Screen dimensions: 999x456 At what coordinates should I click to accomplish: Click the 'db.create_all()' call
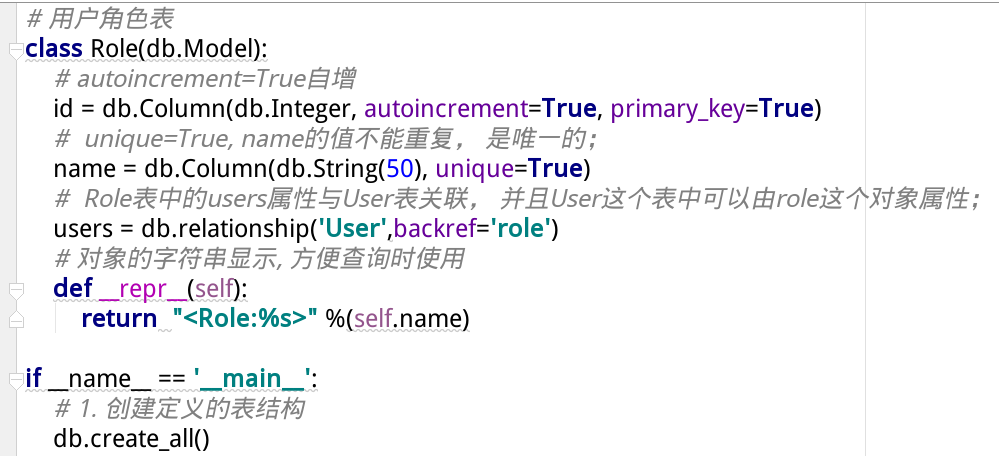point(132,438)
